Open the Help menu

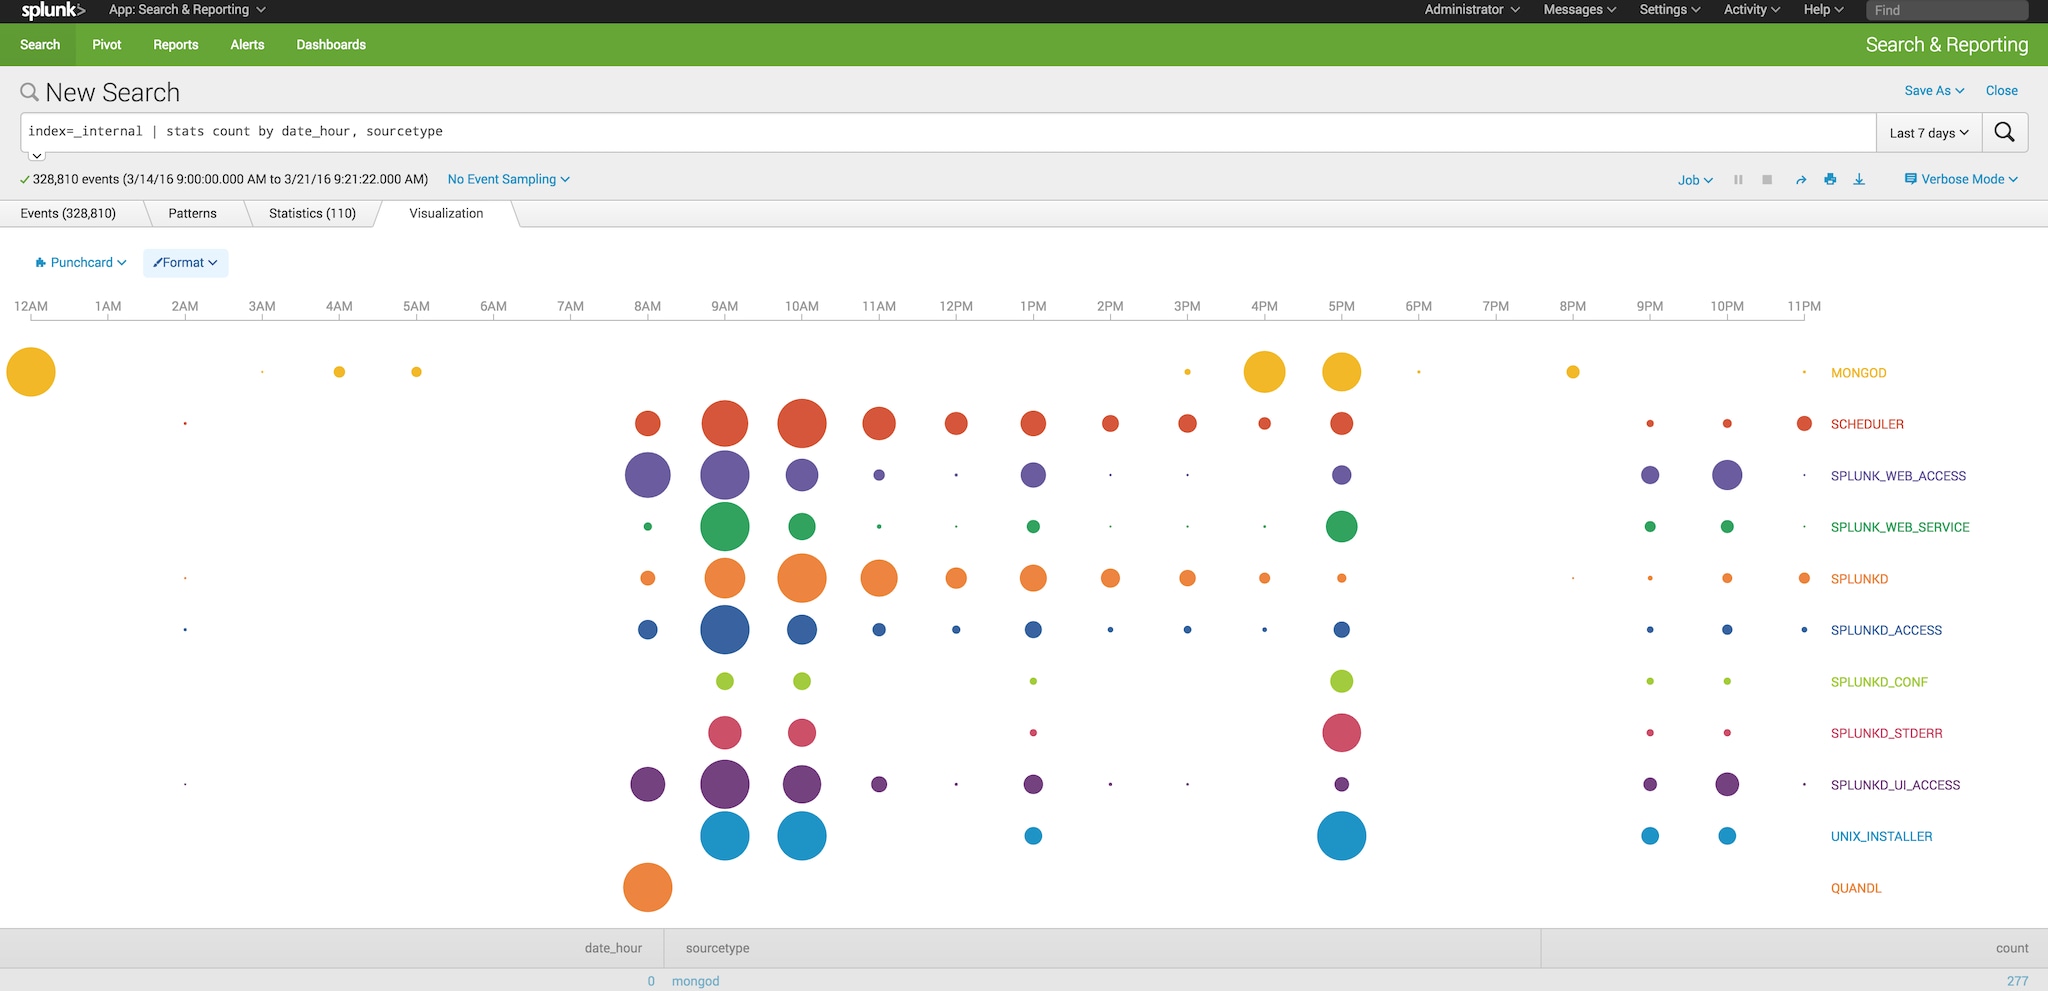point(1823,10)
